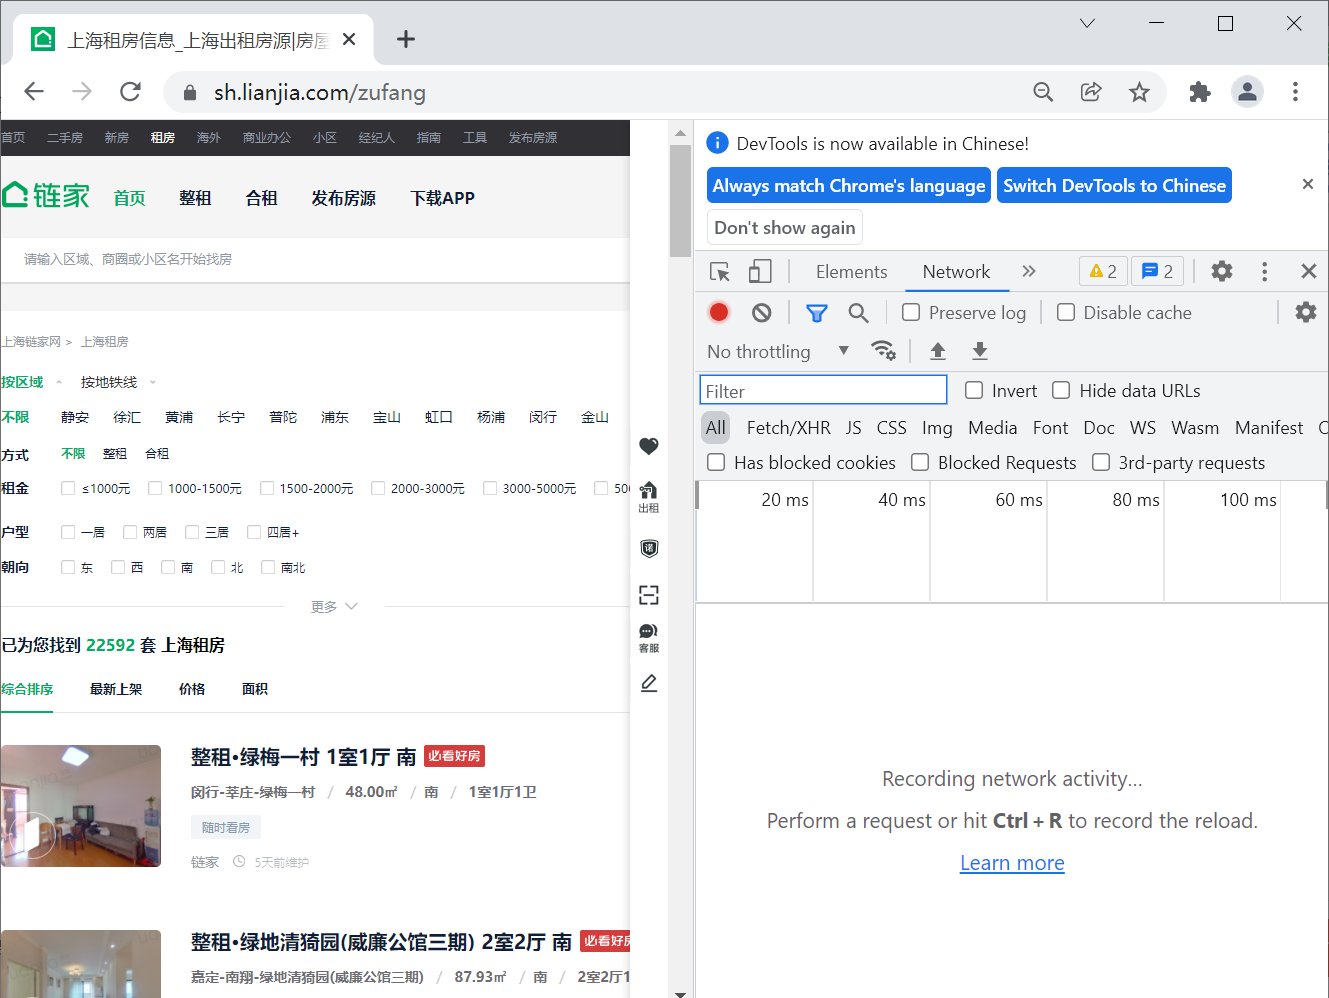Open the Chrome profile avatar
The width and height of the screenshot is (1329, 998).
click(1247, 92)
